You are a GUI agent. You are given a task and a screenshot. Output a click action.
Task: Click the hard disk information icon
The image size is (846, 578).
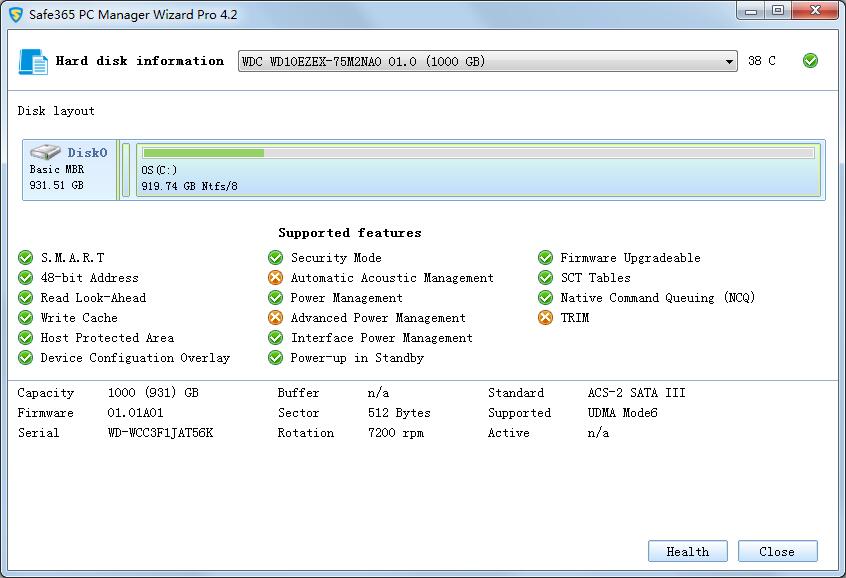[x=33, y=62]
